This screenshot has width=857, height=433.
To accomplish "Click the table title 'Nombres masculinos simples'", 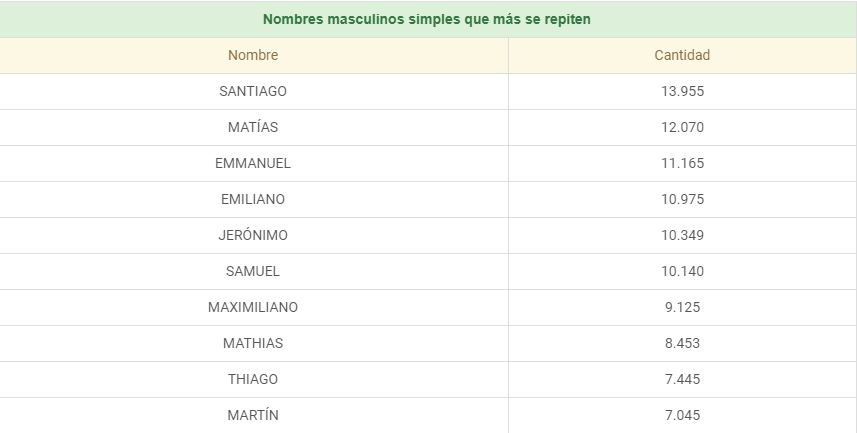I will (x=427, y=19).
